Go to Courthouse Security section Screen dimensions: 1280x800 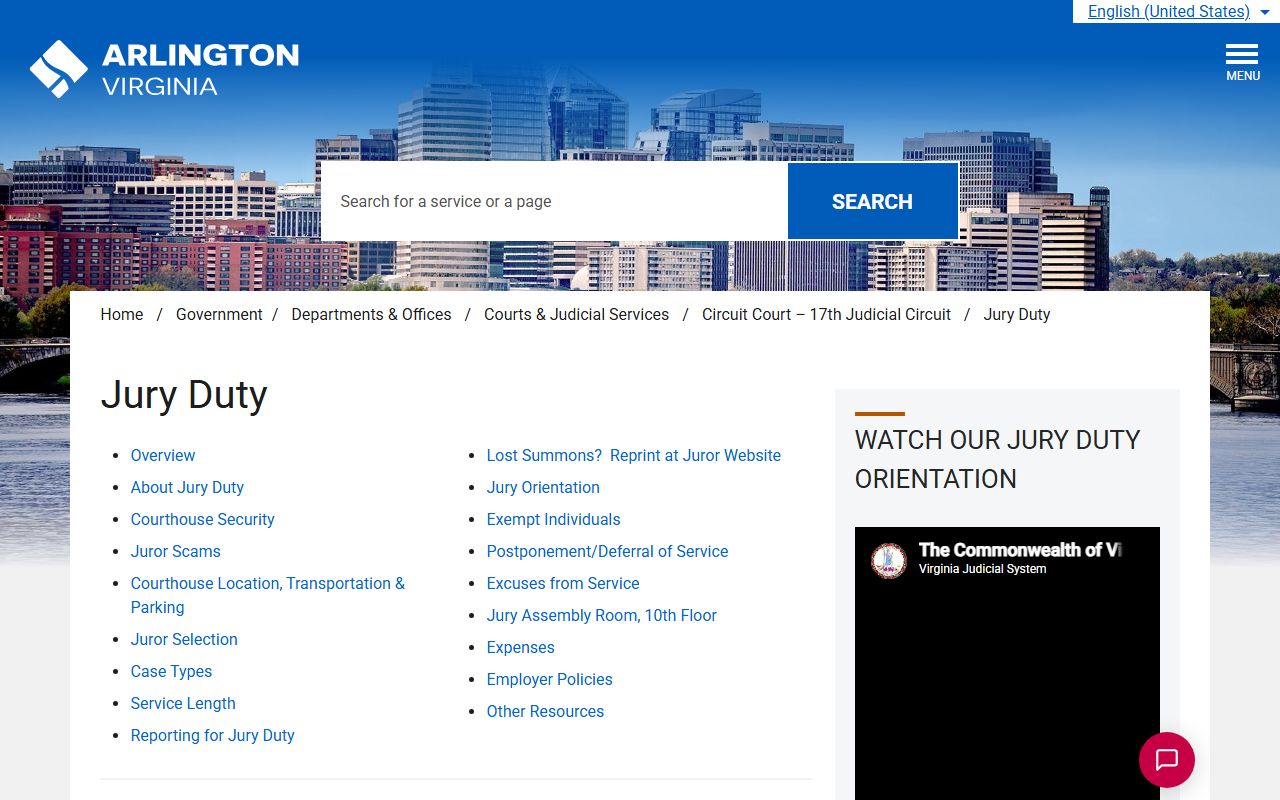(x=202, y=519)
